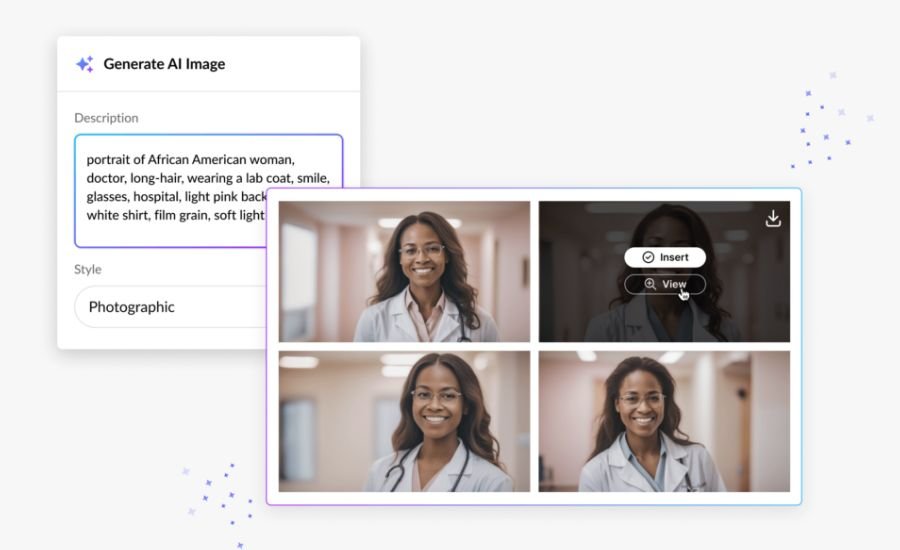Click the sparkle icon beside Generate AI Image

pos(85,64)
